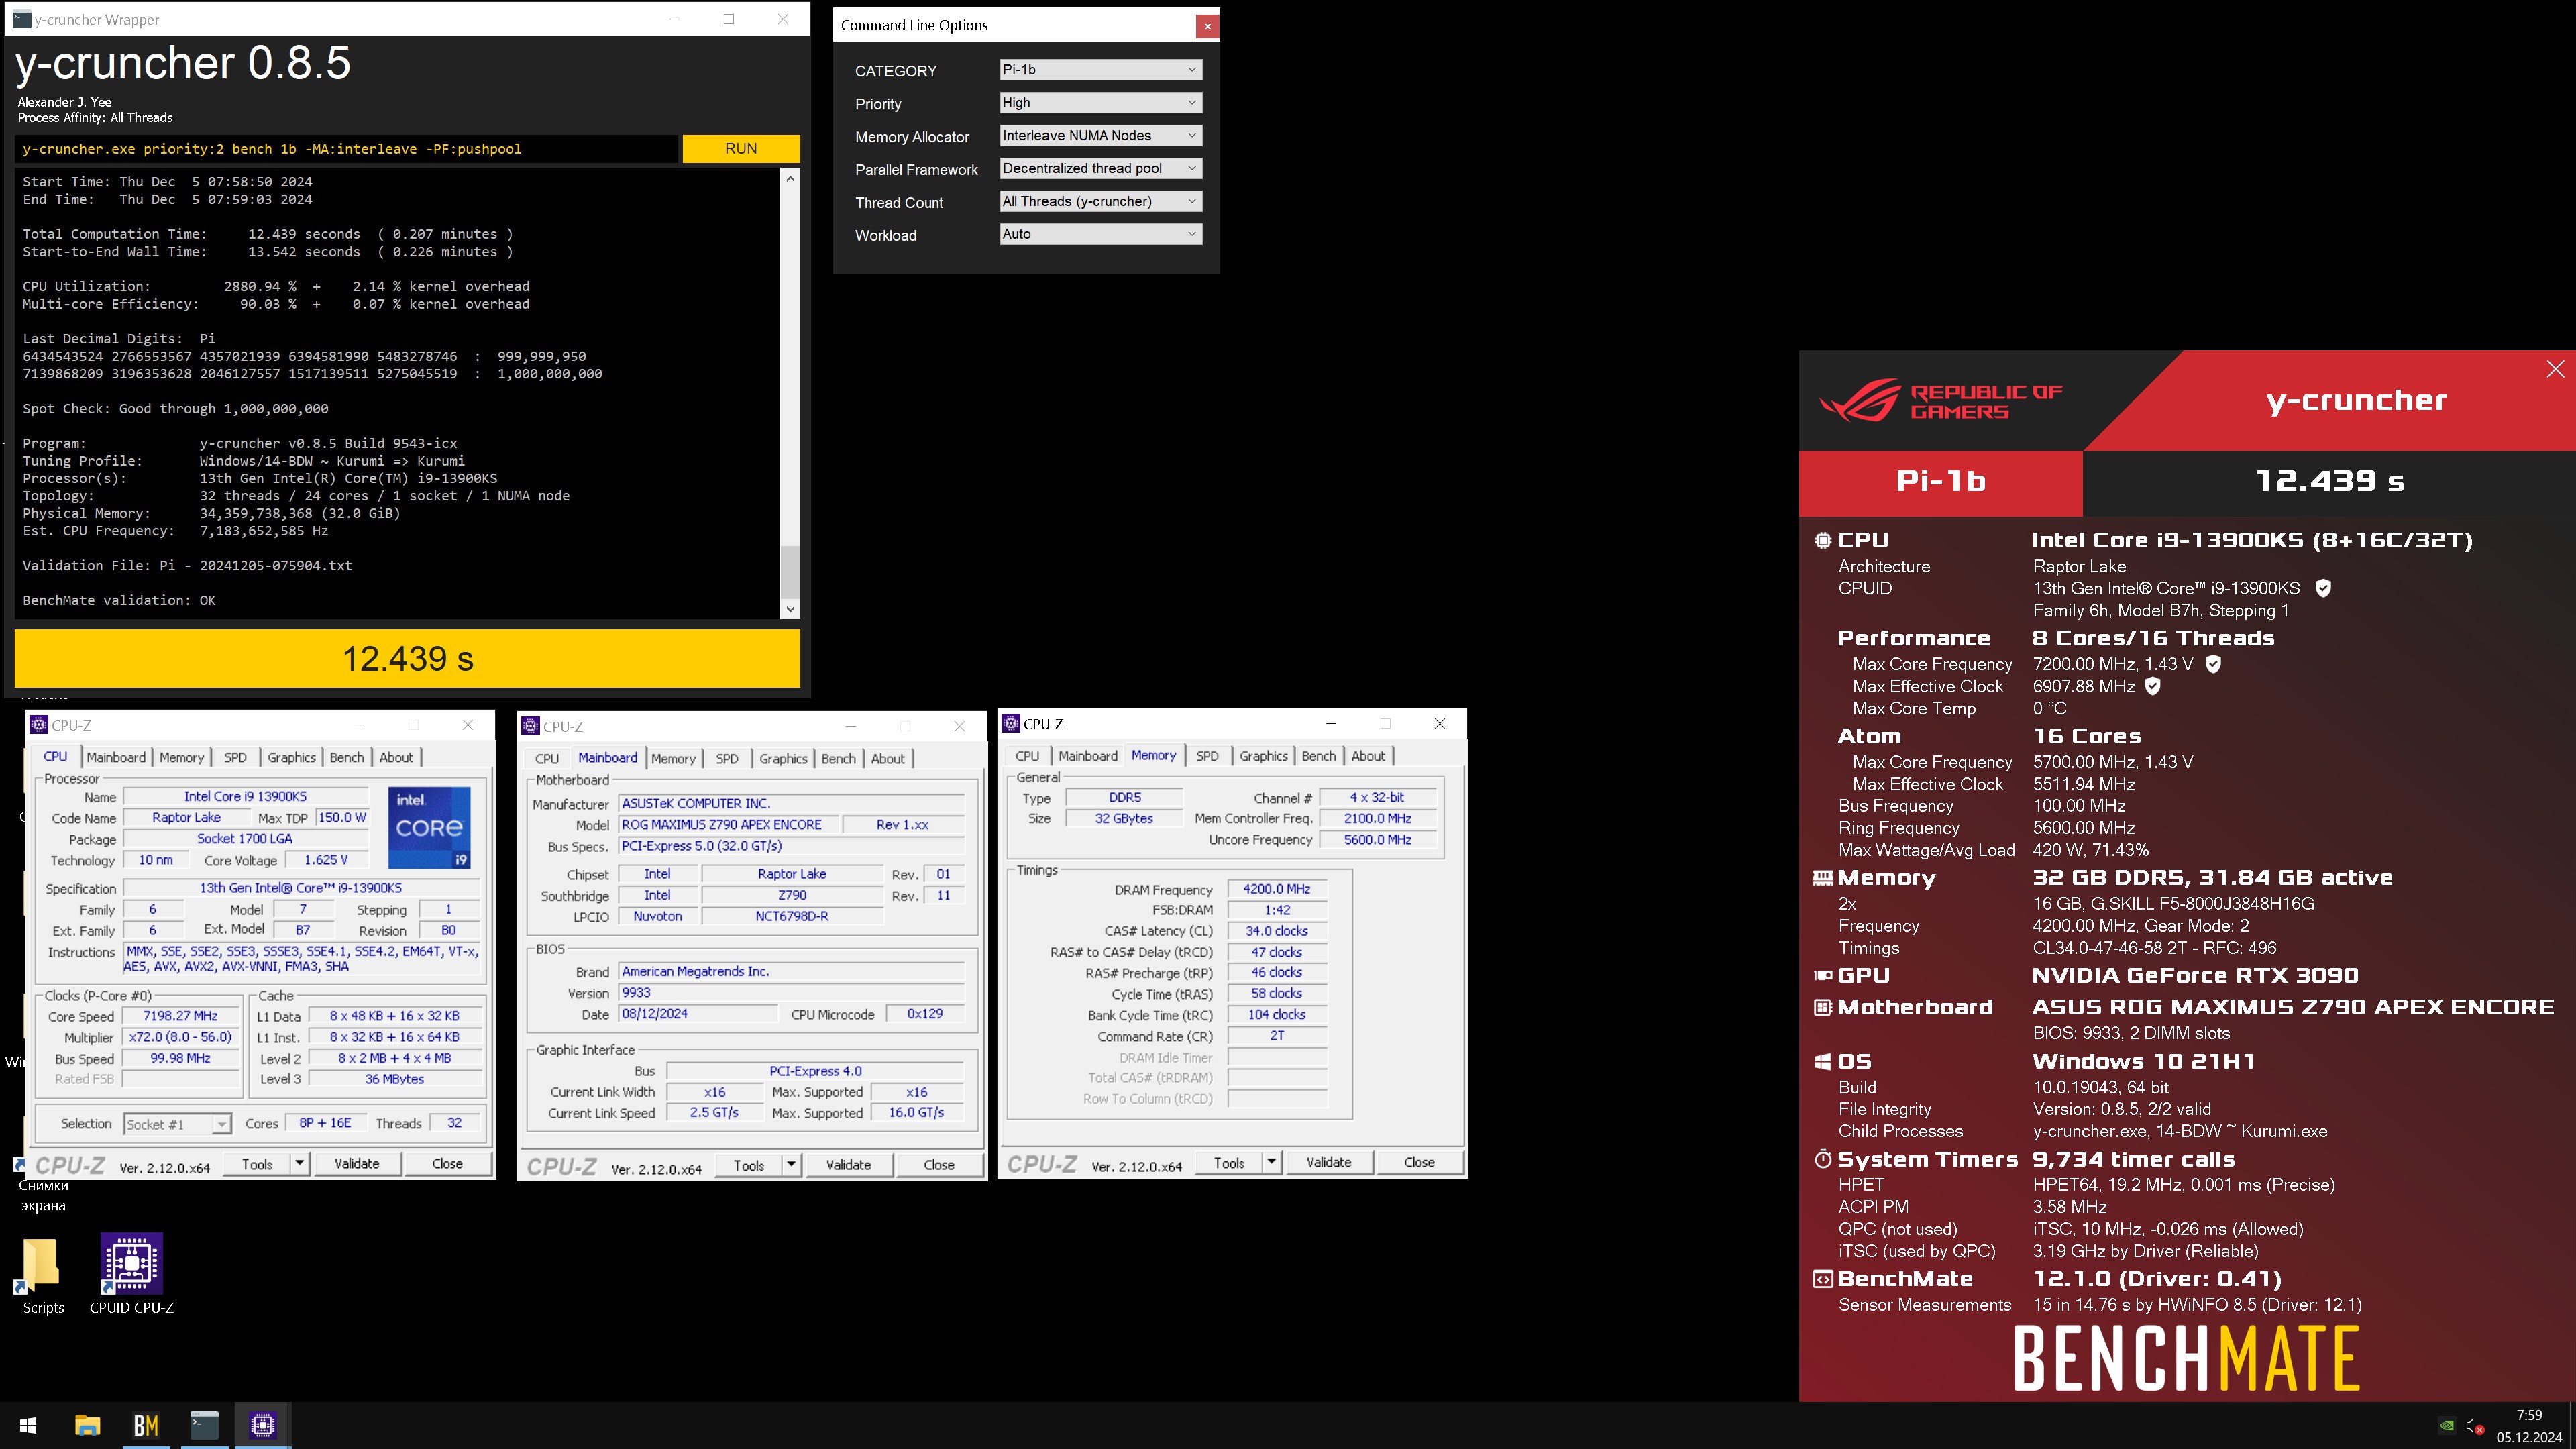
Task: Click the Uncore Frequency 5600.0 MHz value
Action: click(1377, 840)
